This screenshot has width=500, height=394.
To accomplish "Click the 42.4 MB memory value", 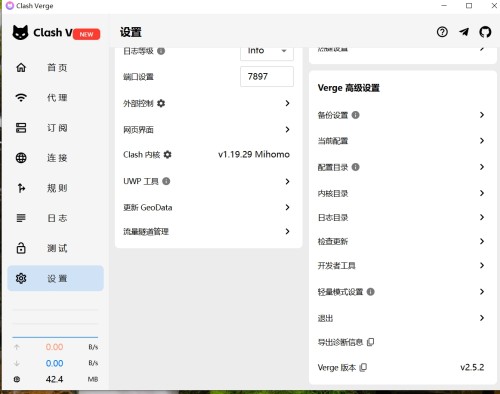I will pos(54,379).
